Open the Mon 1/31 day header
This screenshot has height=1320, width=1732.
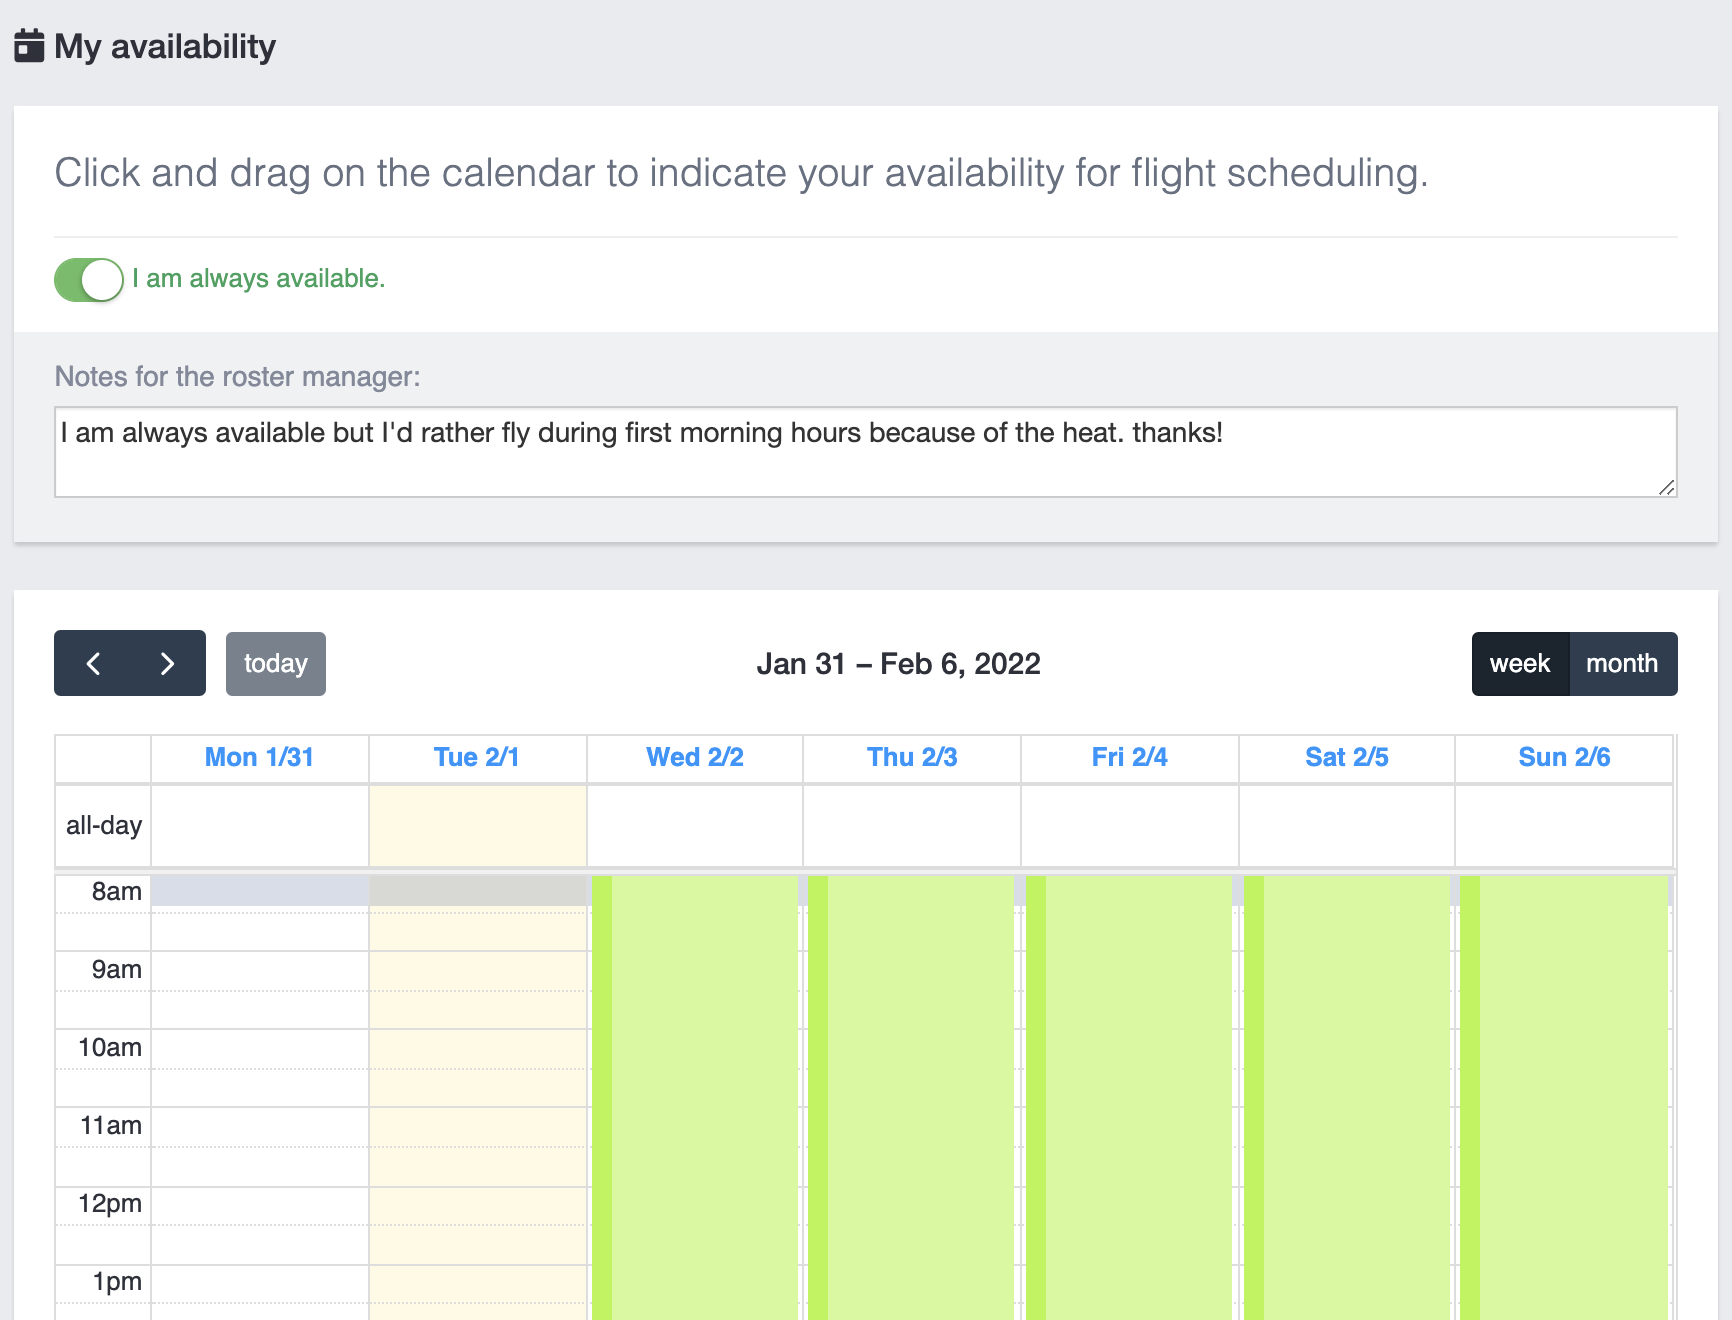click(259, 758)
